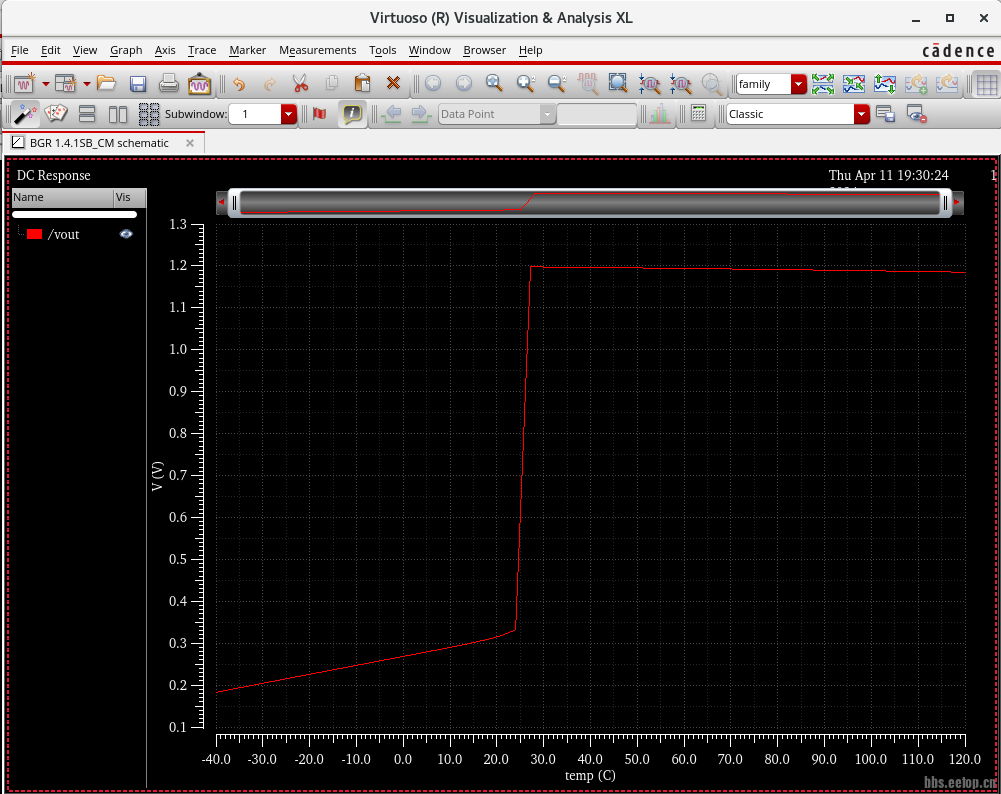Cut the selected trace

[x=299, y=84]
